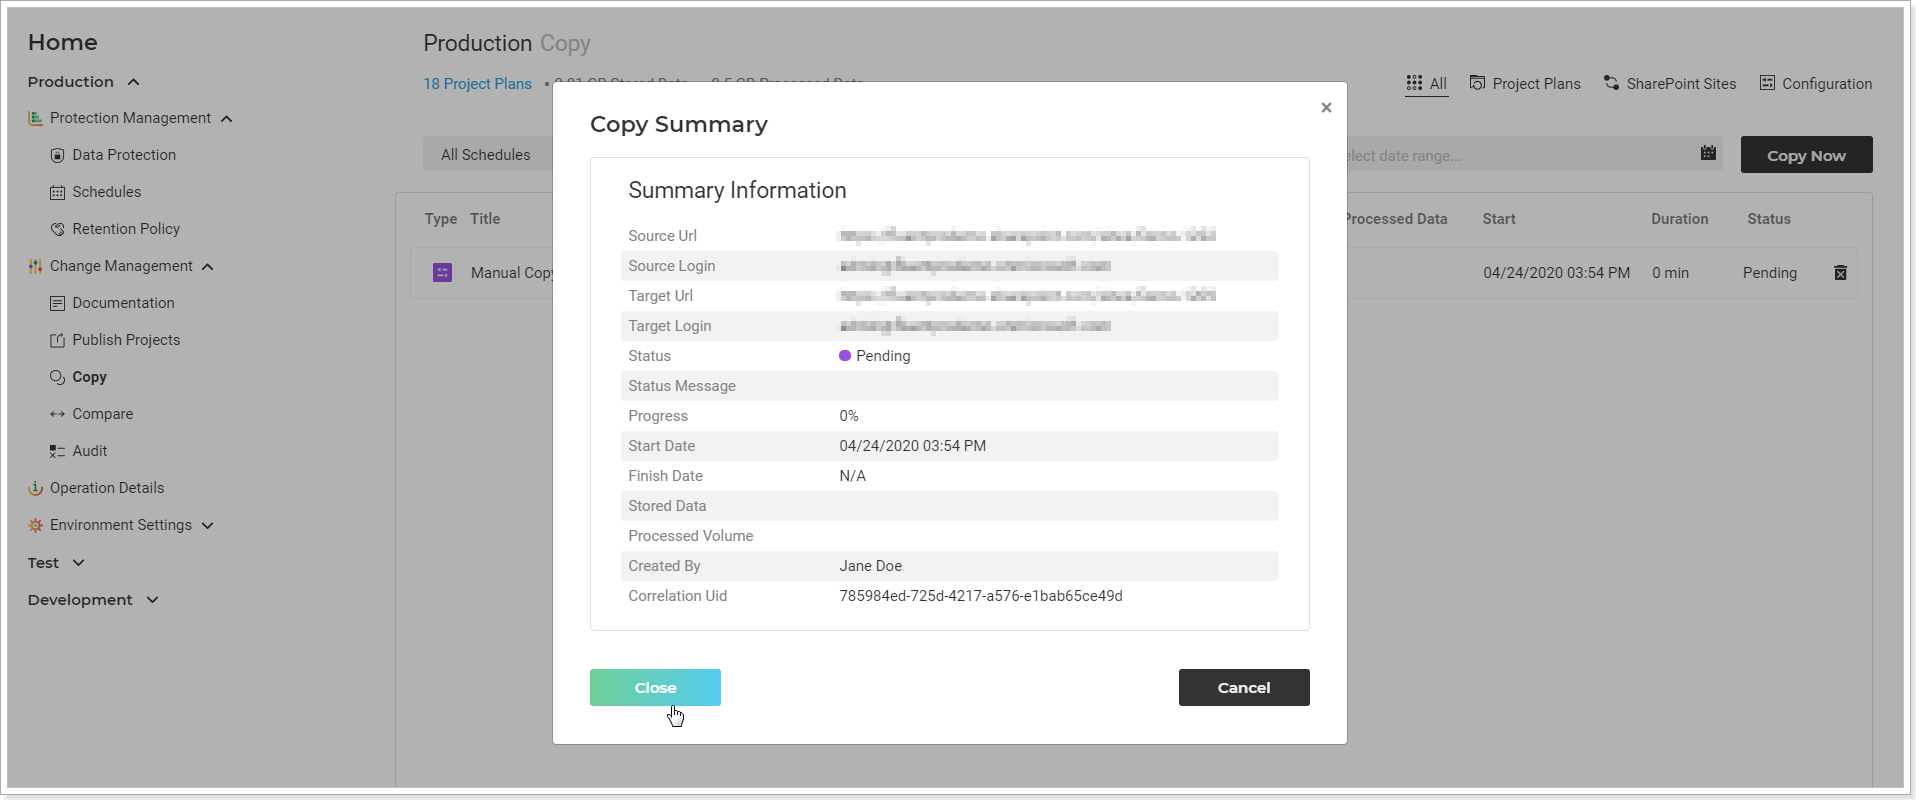Click the Compare arrows icon
This screenshot has height=800, width=1916.
[x=58, y=414]
